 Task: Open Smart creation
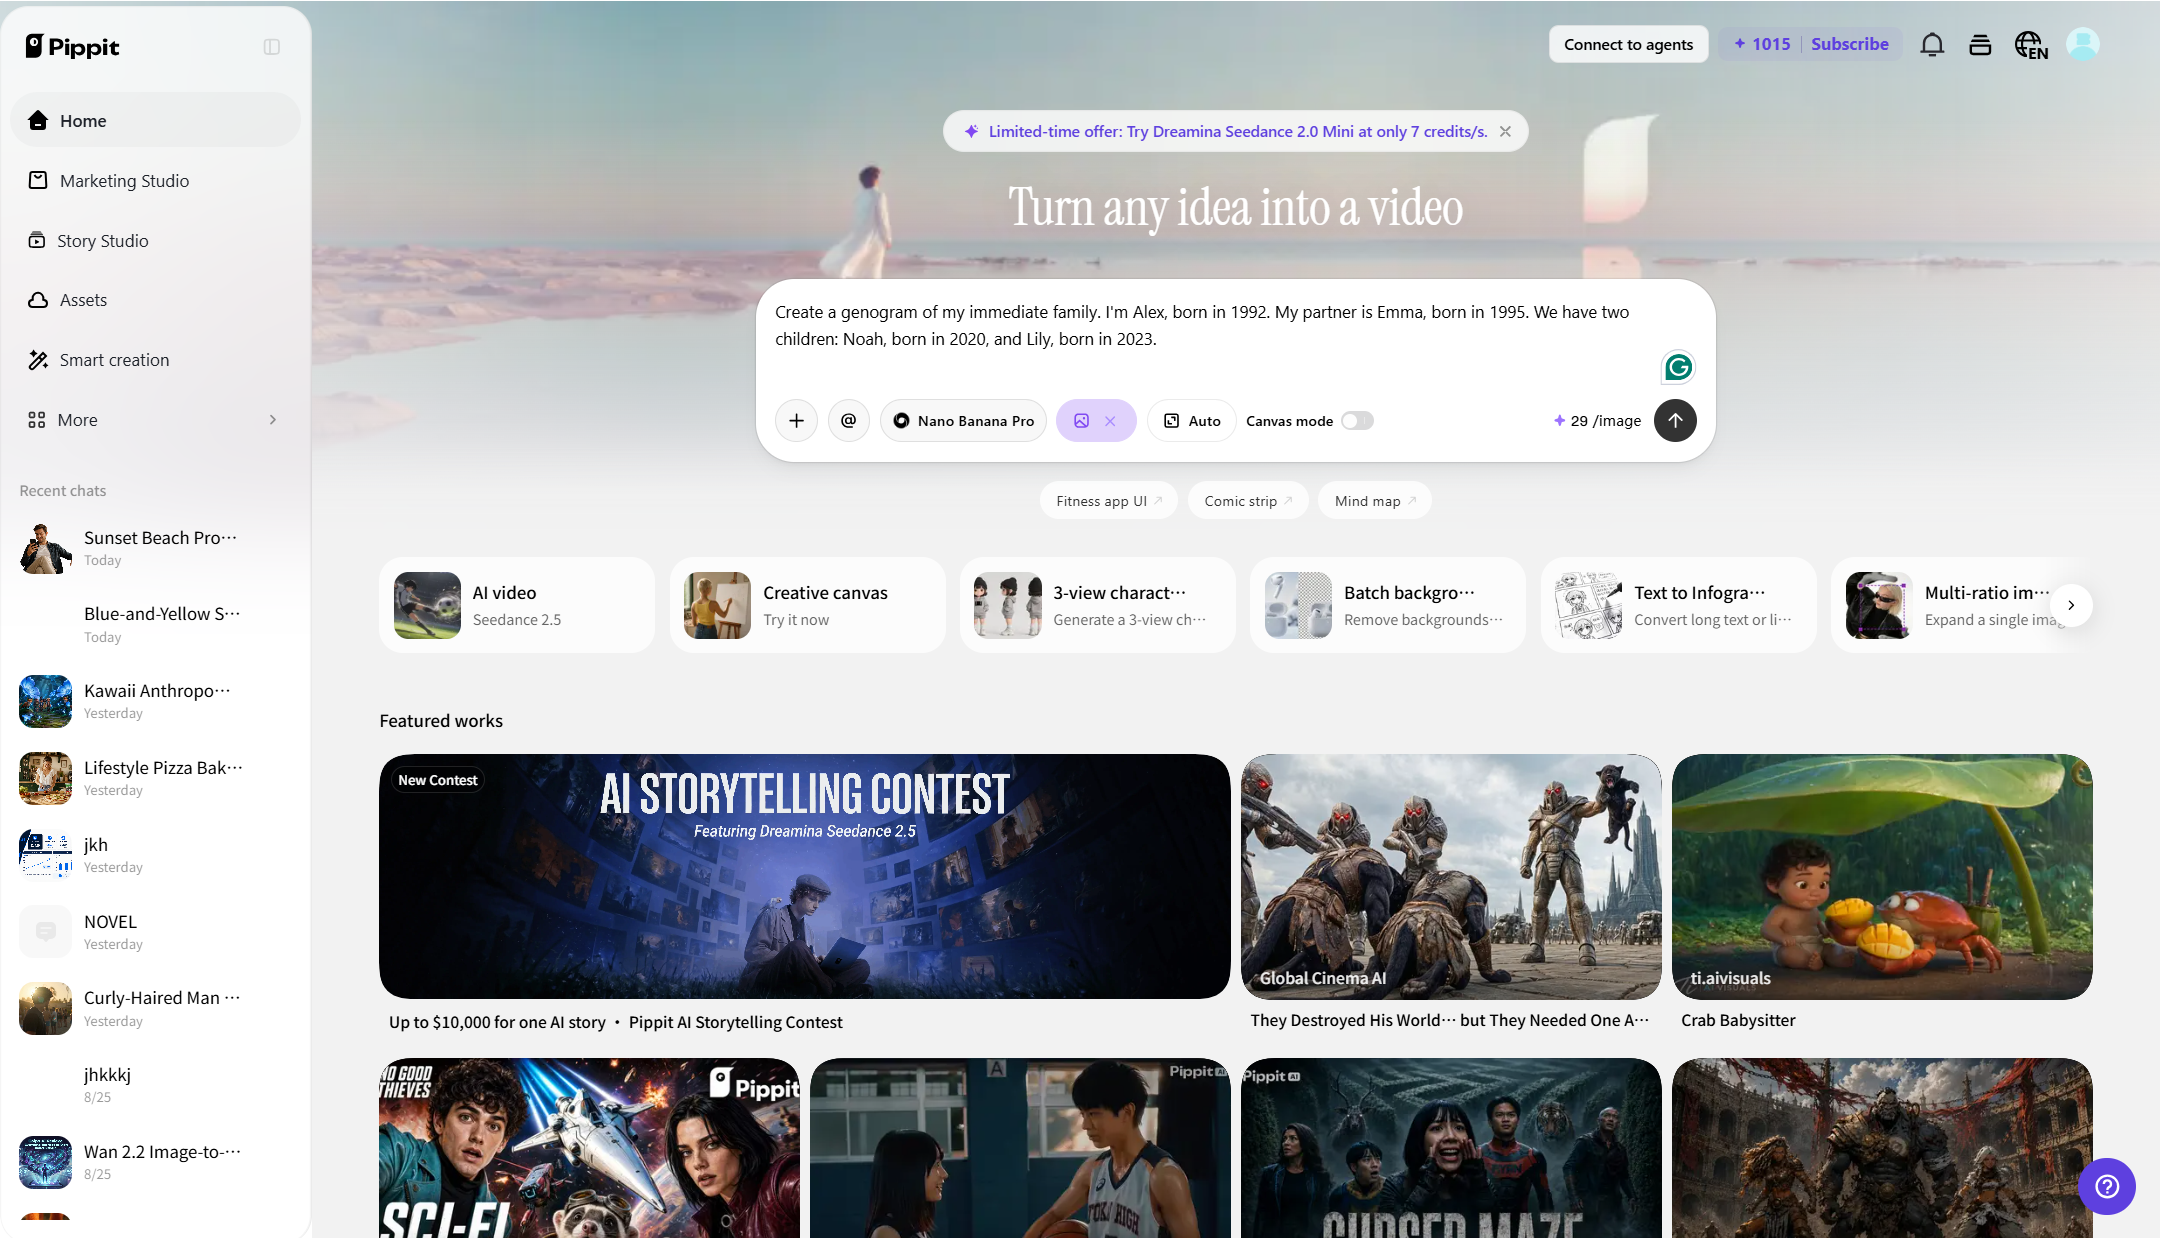pyautogui.click(x=155, y=360)
